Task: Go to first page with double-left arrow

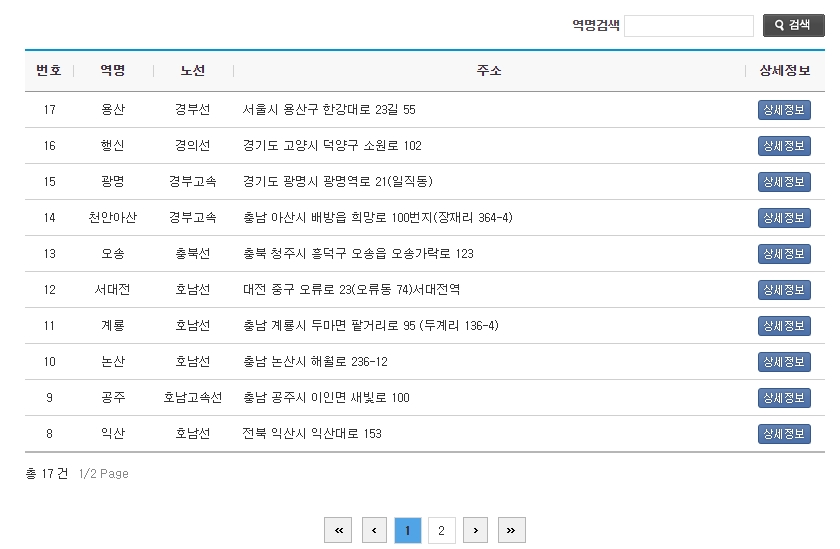Action: click(x=338, y=530)
